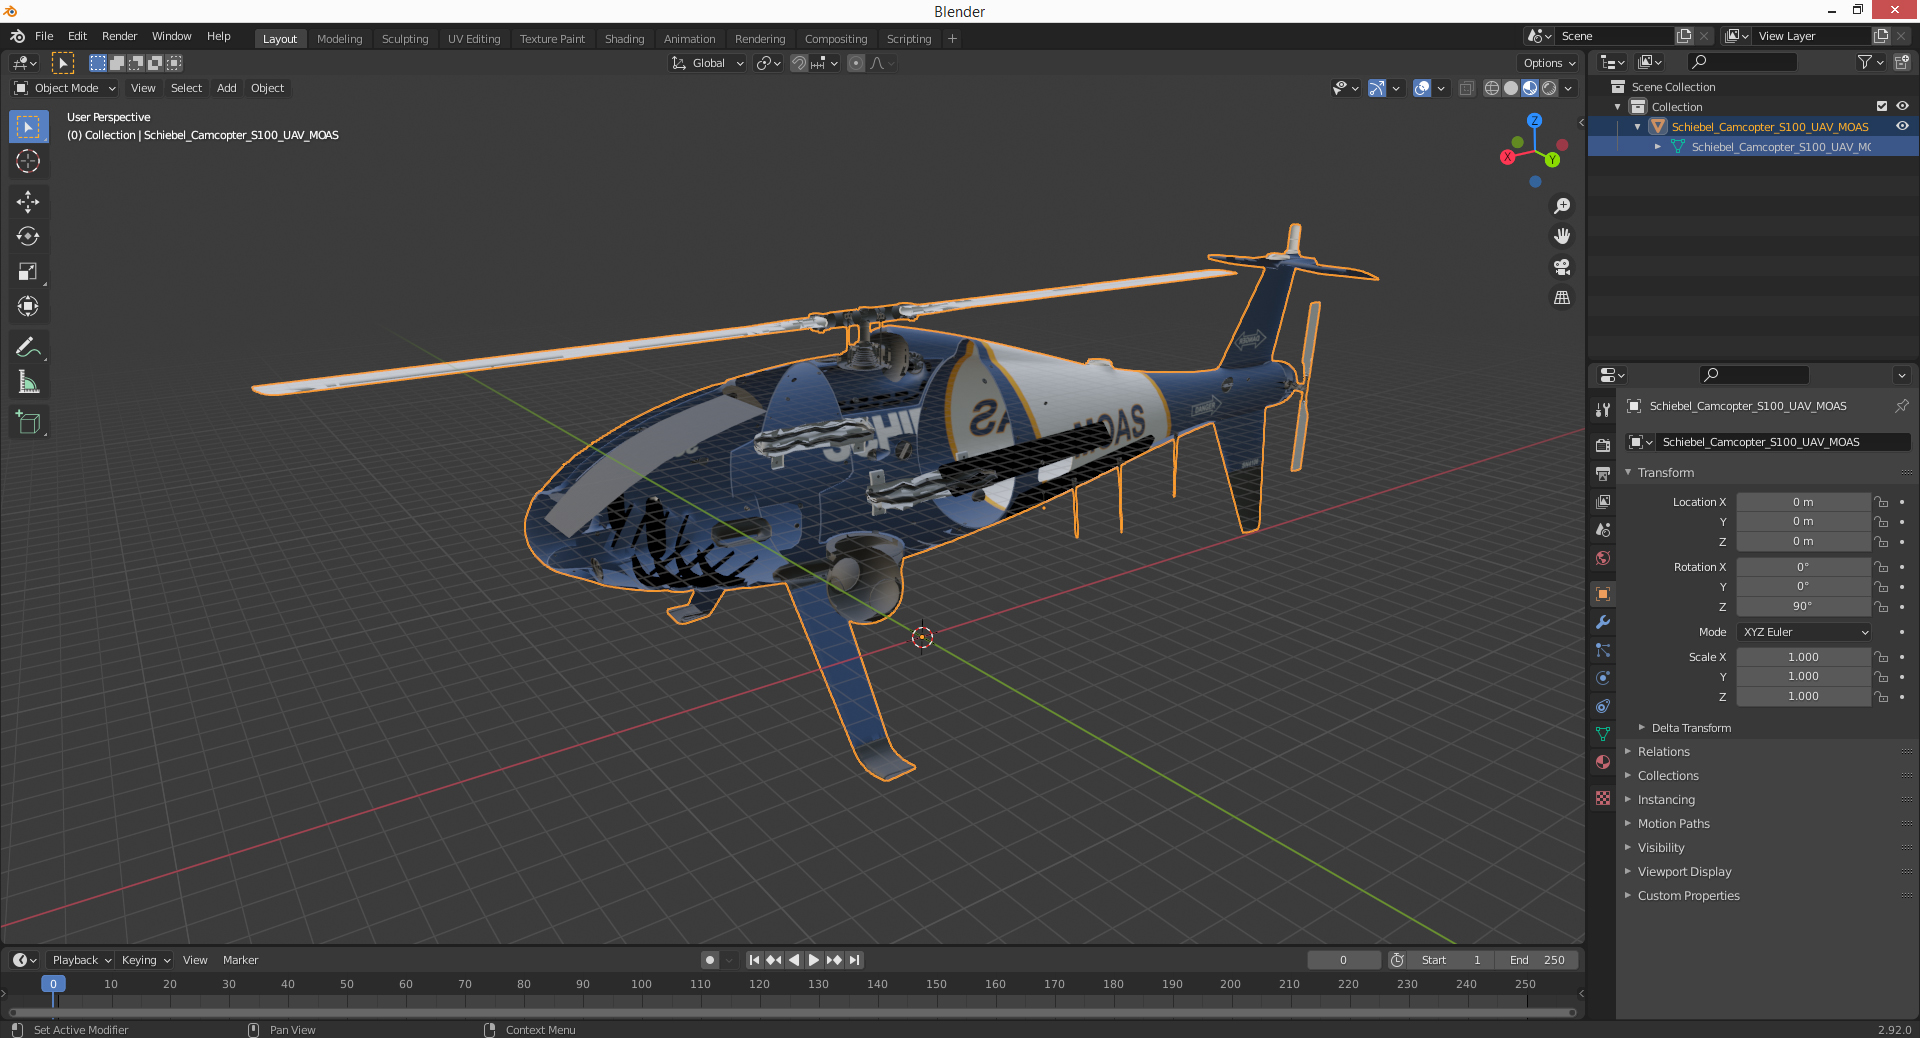Viewport: 1920px width, 1038px height.
Task: Click the Scale Y value field
Action: pyautogui.click(x=1803, y=677)
